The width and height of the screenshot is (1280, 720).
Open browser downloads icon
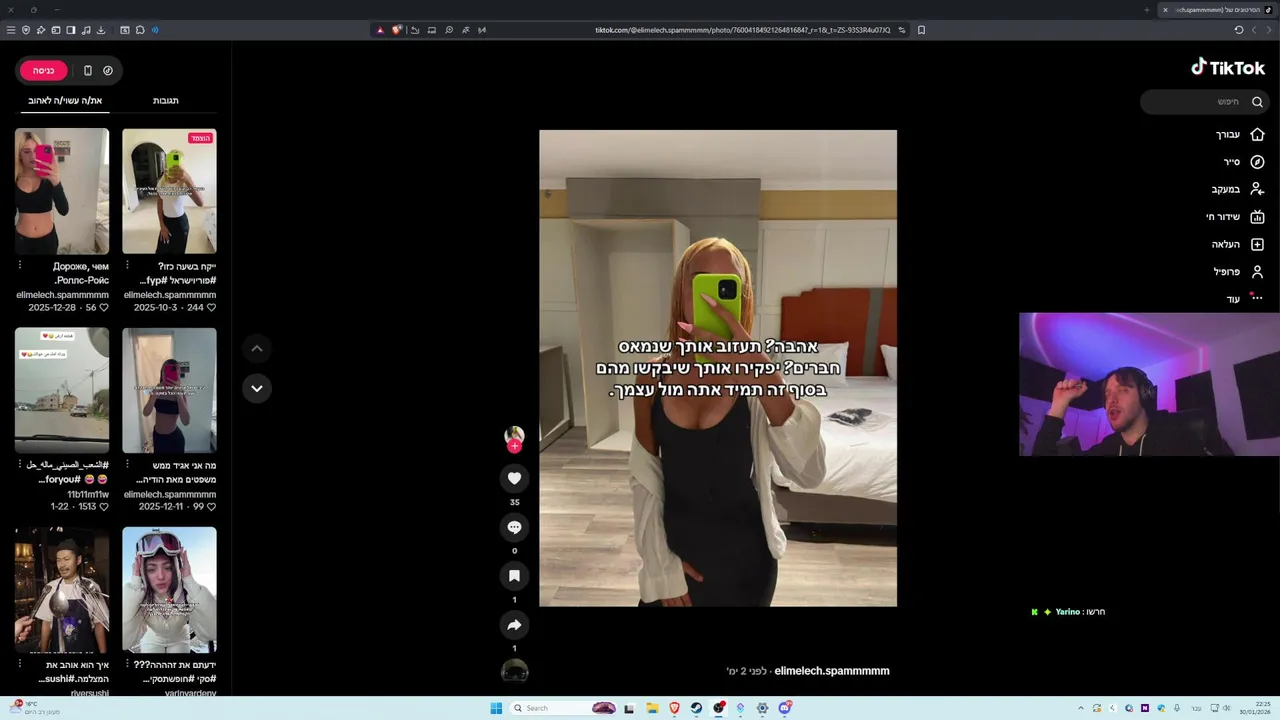tap(101, 30)
